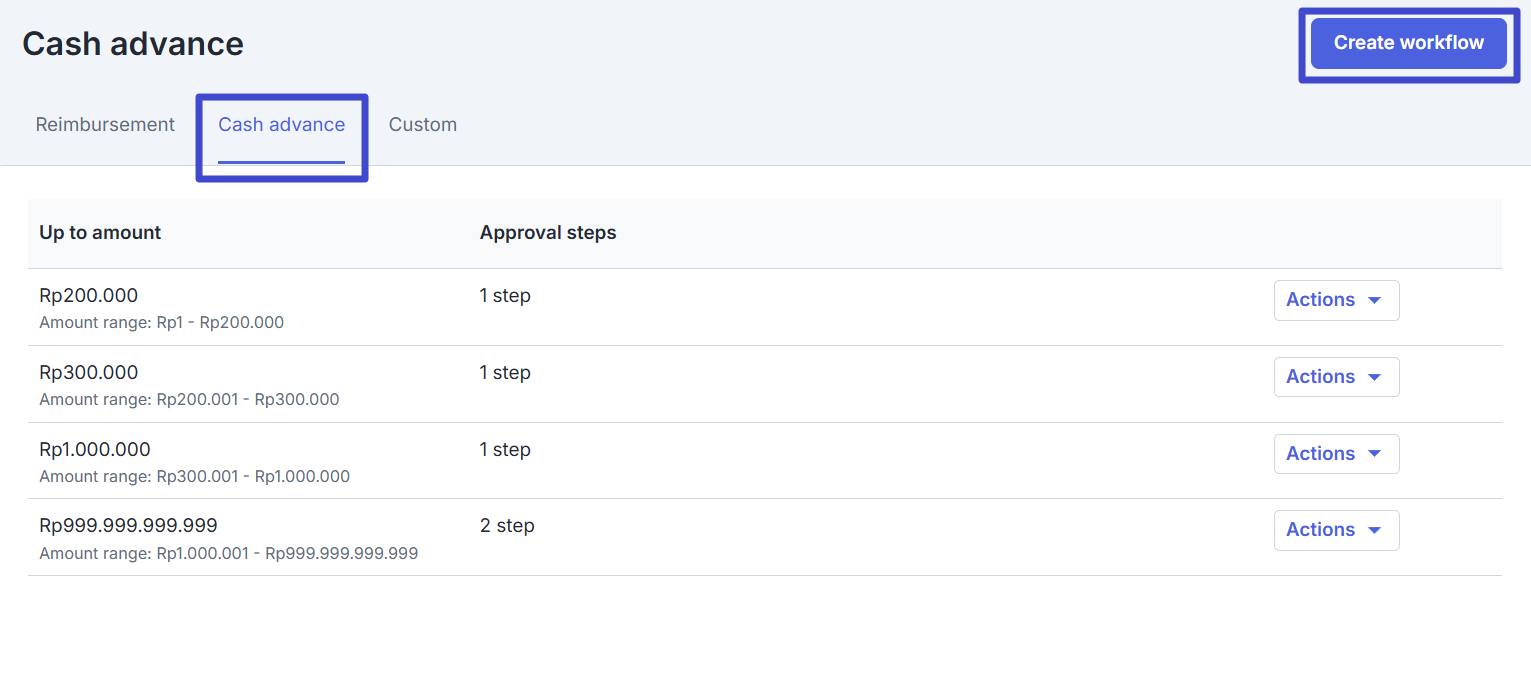
Task: Open the Custom tab
Action: click(422, 125)
